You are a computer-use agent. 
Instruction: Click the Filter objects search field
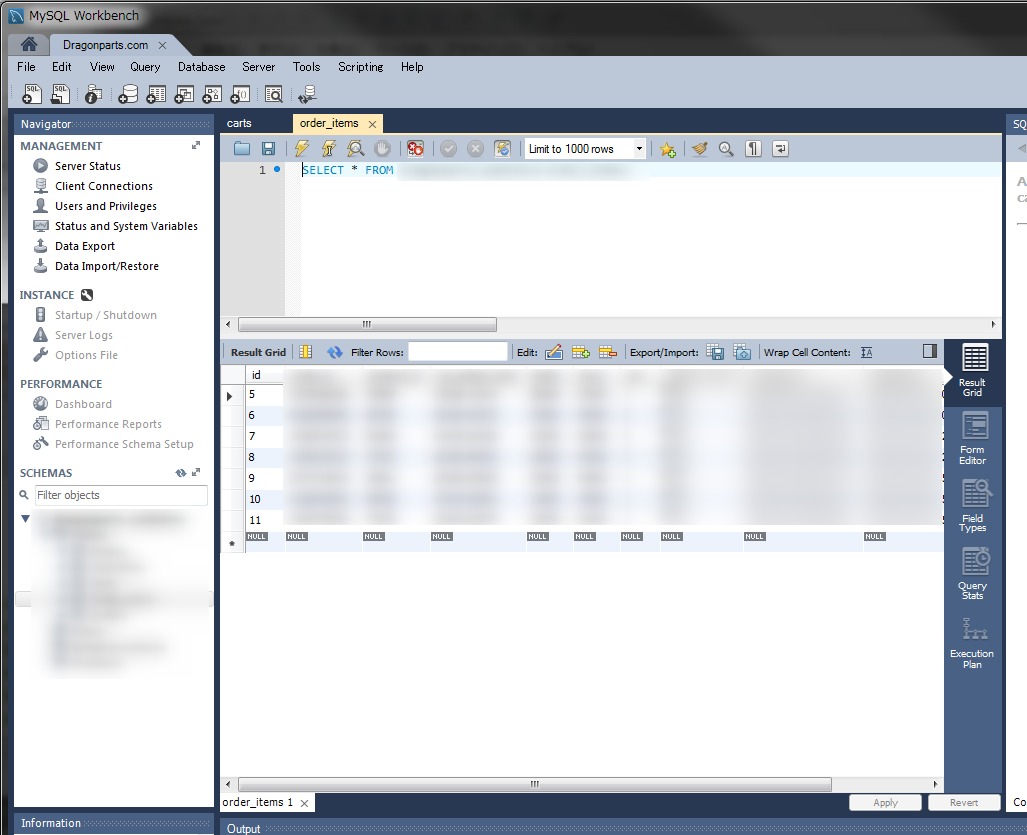[x=121, y=495]
